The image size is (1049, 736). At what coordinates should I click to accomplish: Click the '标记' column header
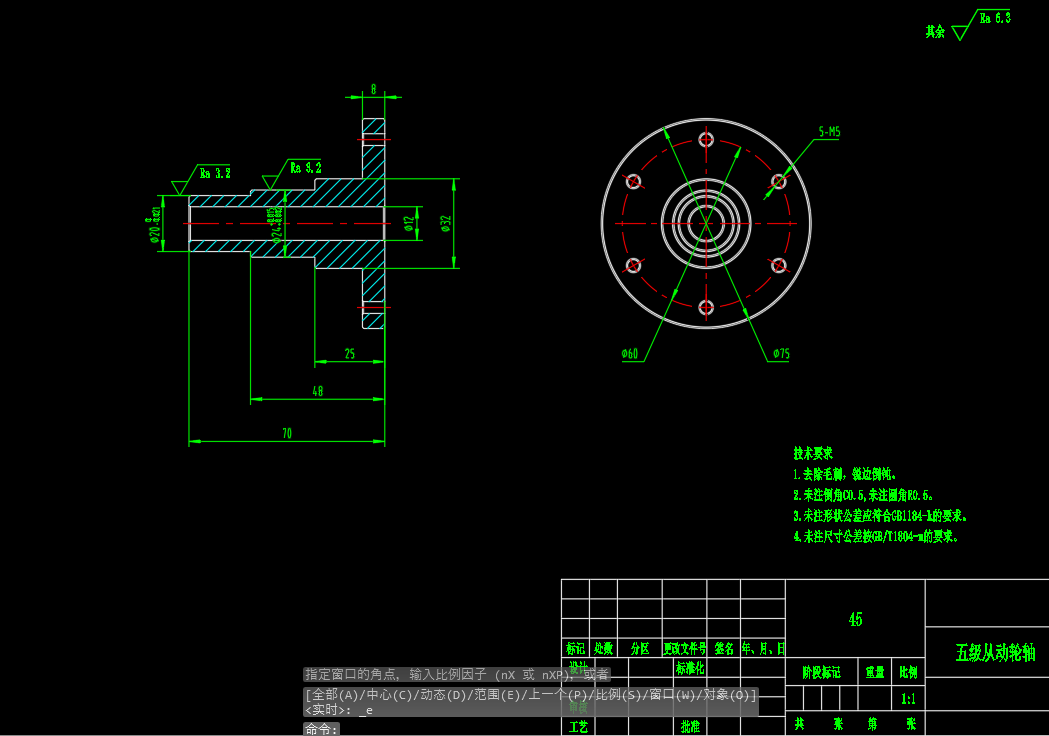(575, 648)
